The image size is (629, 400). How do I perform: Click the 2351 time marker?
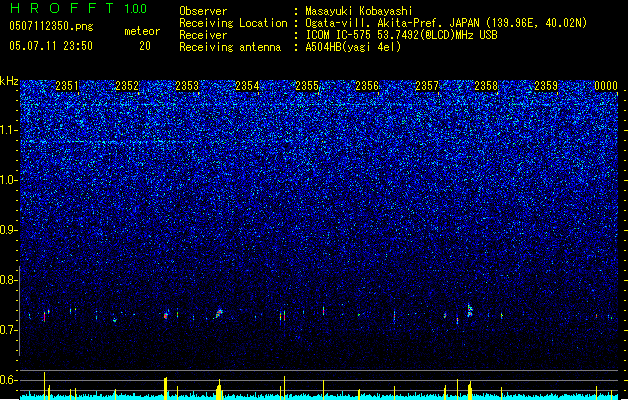point(67,86)
